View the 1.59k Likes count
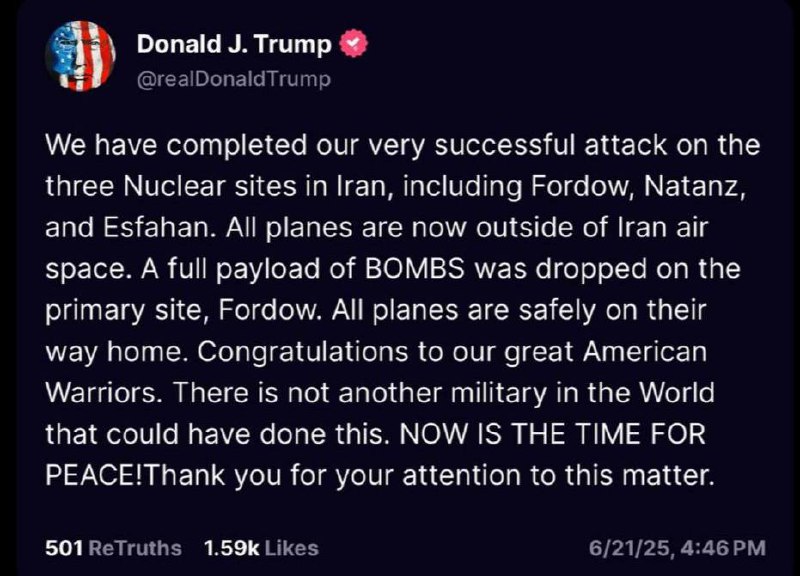Image resolution: width=800 pixels, height=576 pixels. click(260, 548)
